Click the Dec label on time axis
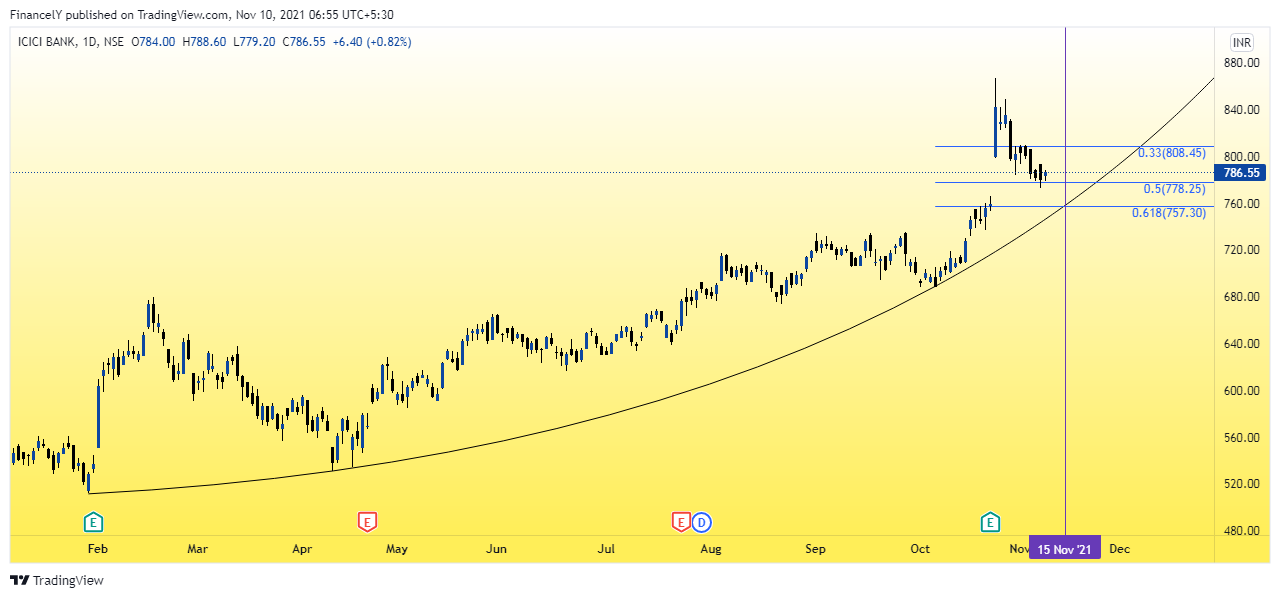The image size is (1280, 598). point(1120,549)
